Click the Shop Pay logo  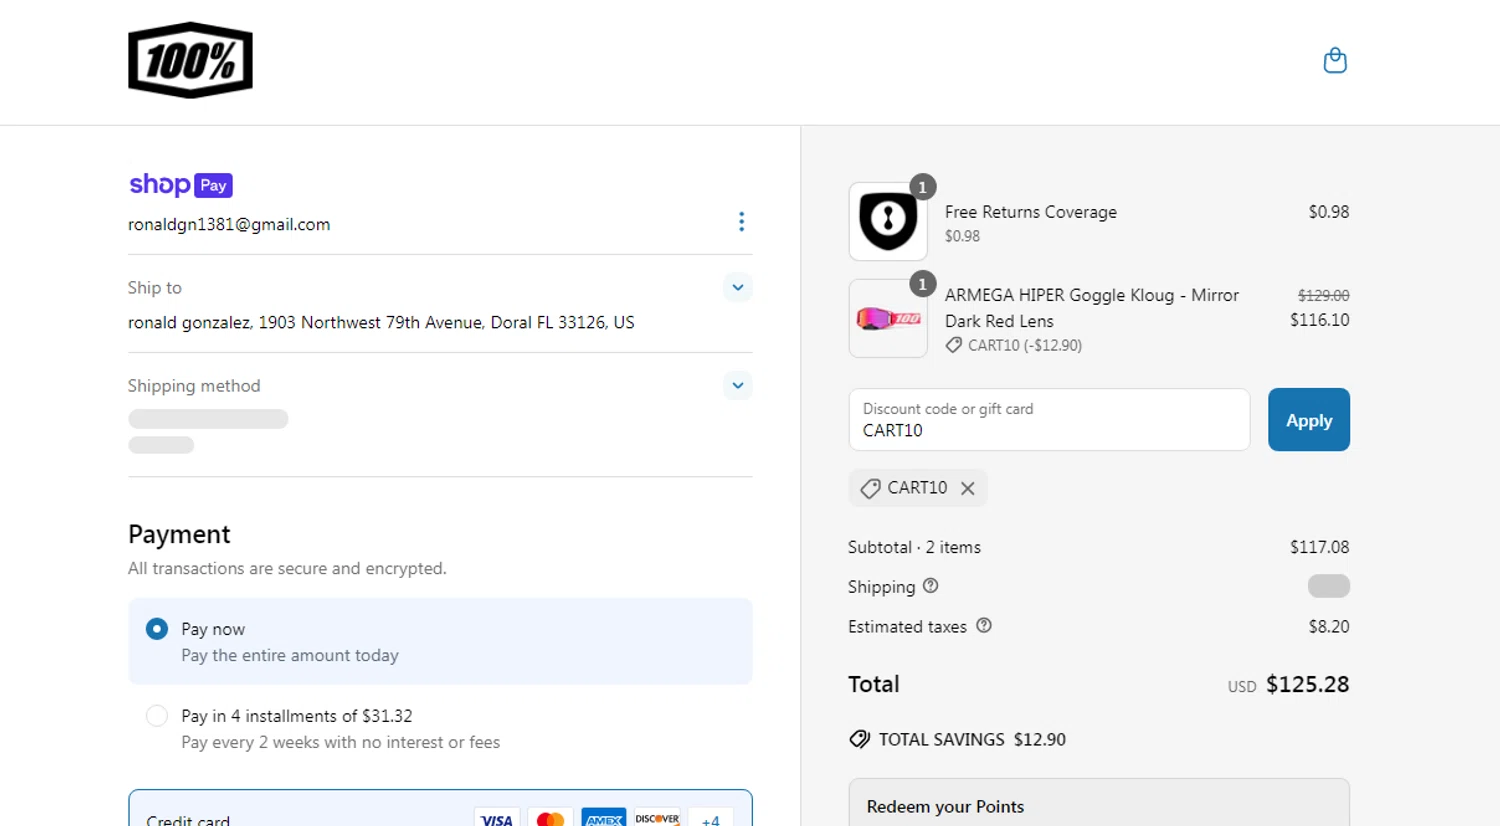(181, 185)
